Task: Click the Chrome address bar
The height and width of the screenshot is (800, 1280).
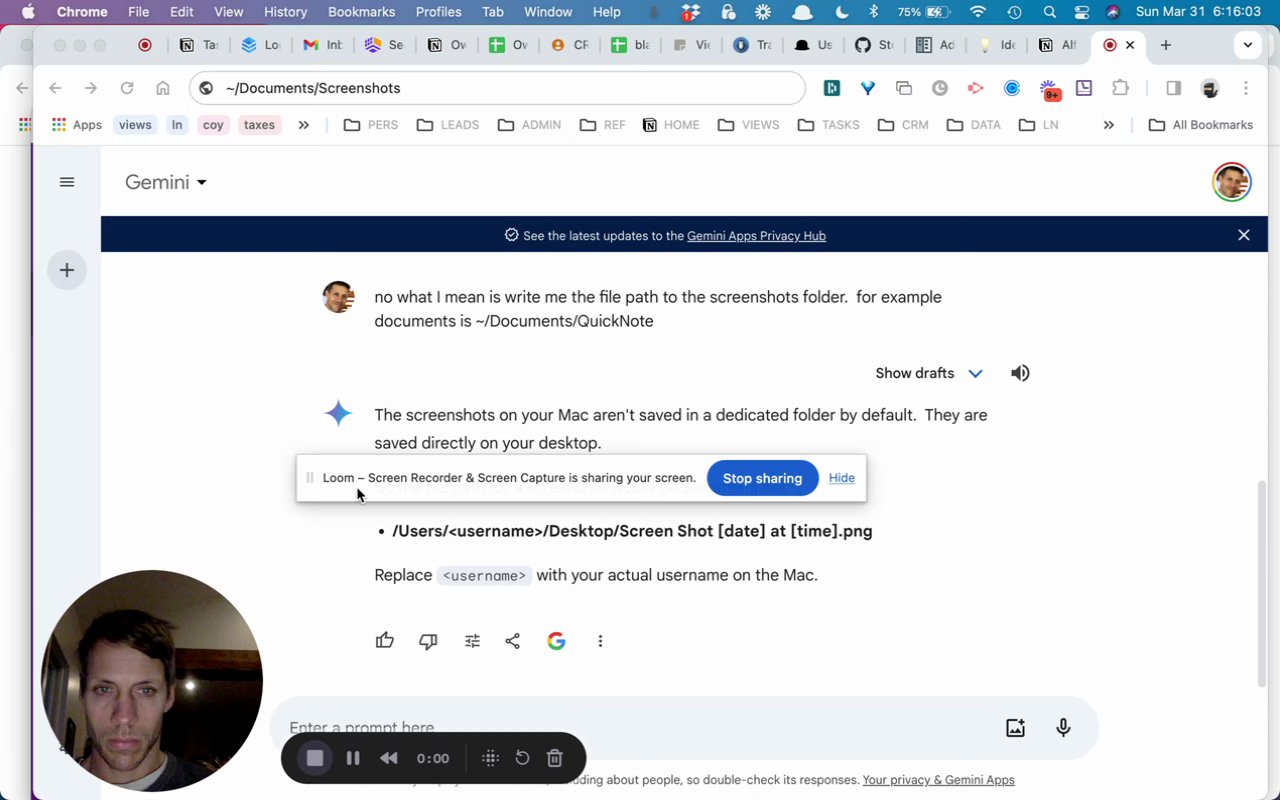Action: pyautogui.click(x=497, y=88)
